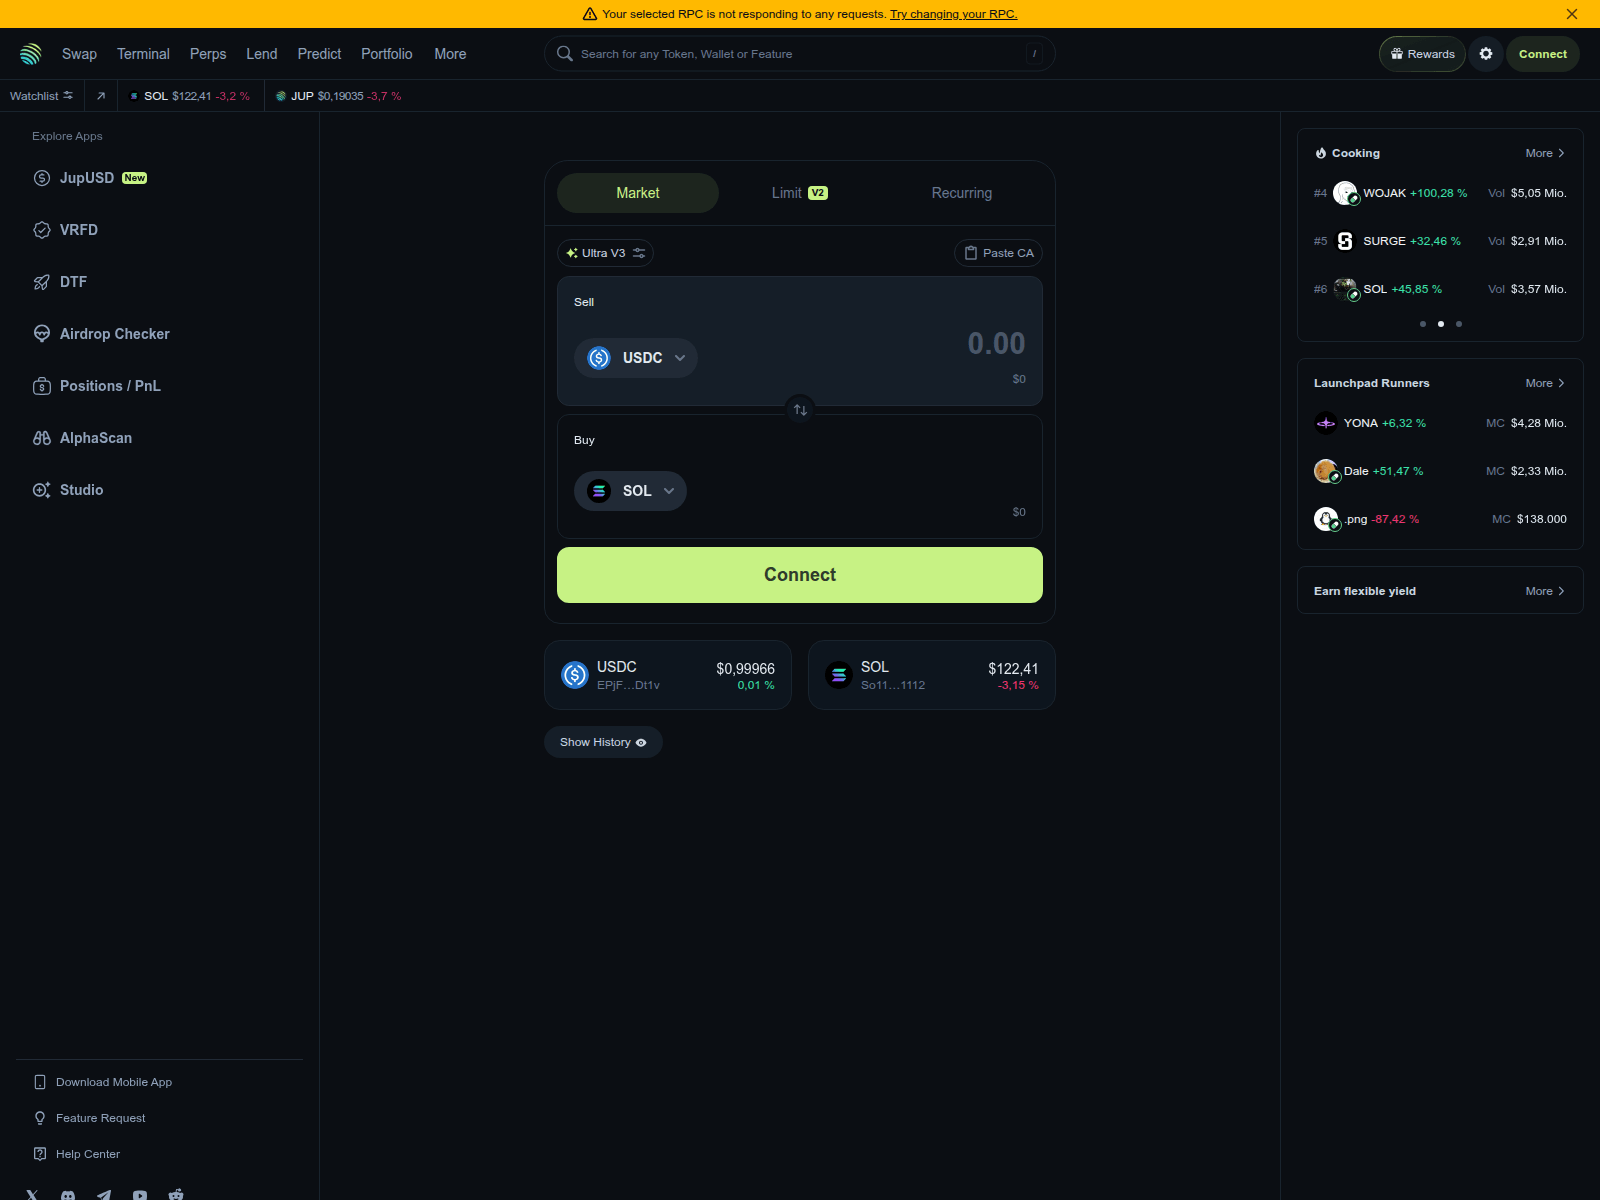1600x1200 pixels.
Task: Open the watchlist pop-out arrow icon
Action: (x=101, y=96)
